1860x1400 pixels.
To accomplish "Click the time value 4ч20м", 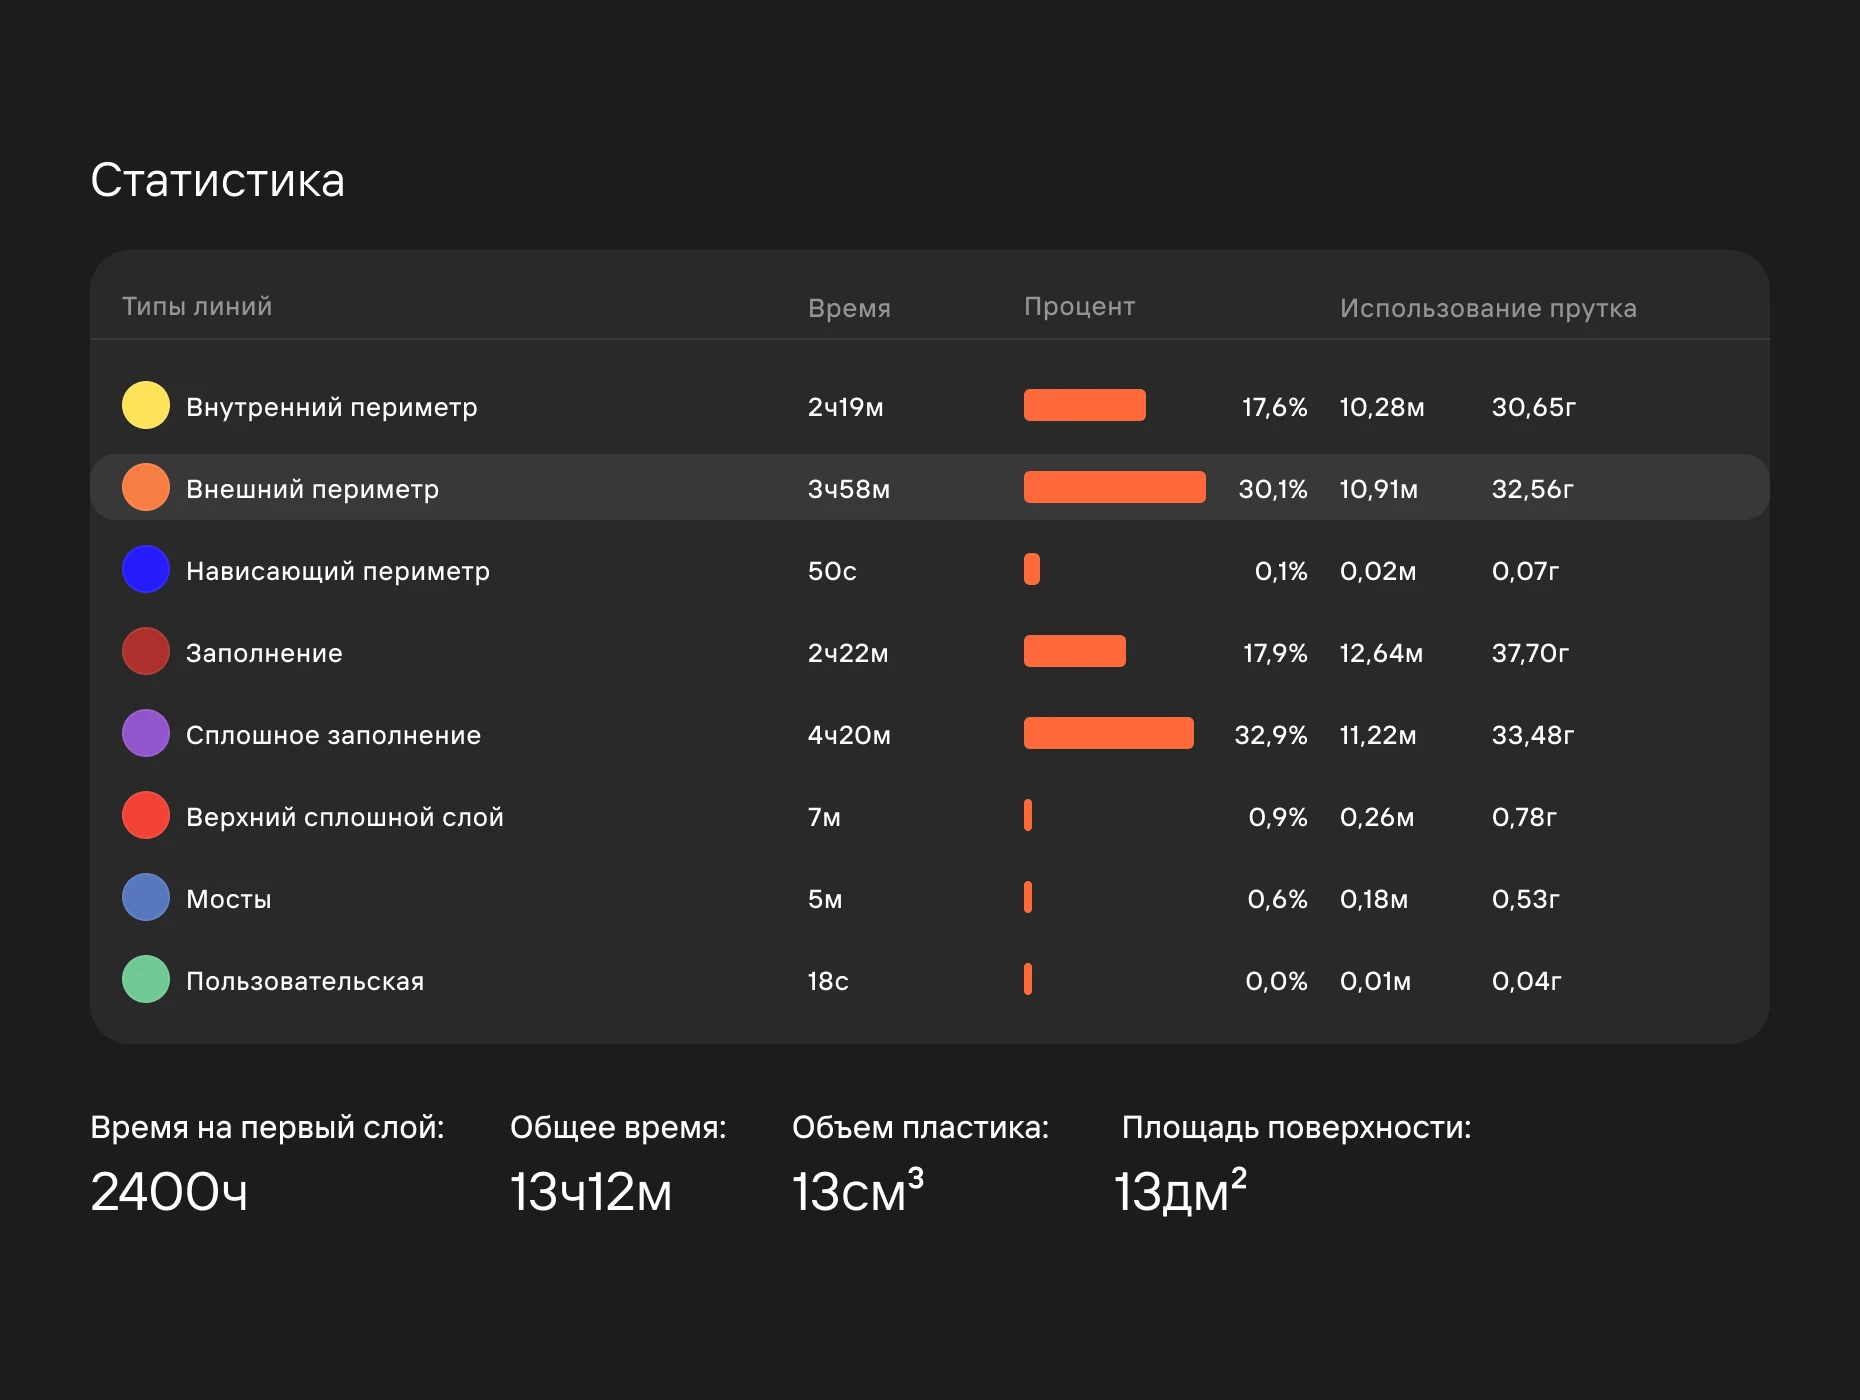I will pyautogui.click(x=849, y=735).
